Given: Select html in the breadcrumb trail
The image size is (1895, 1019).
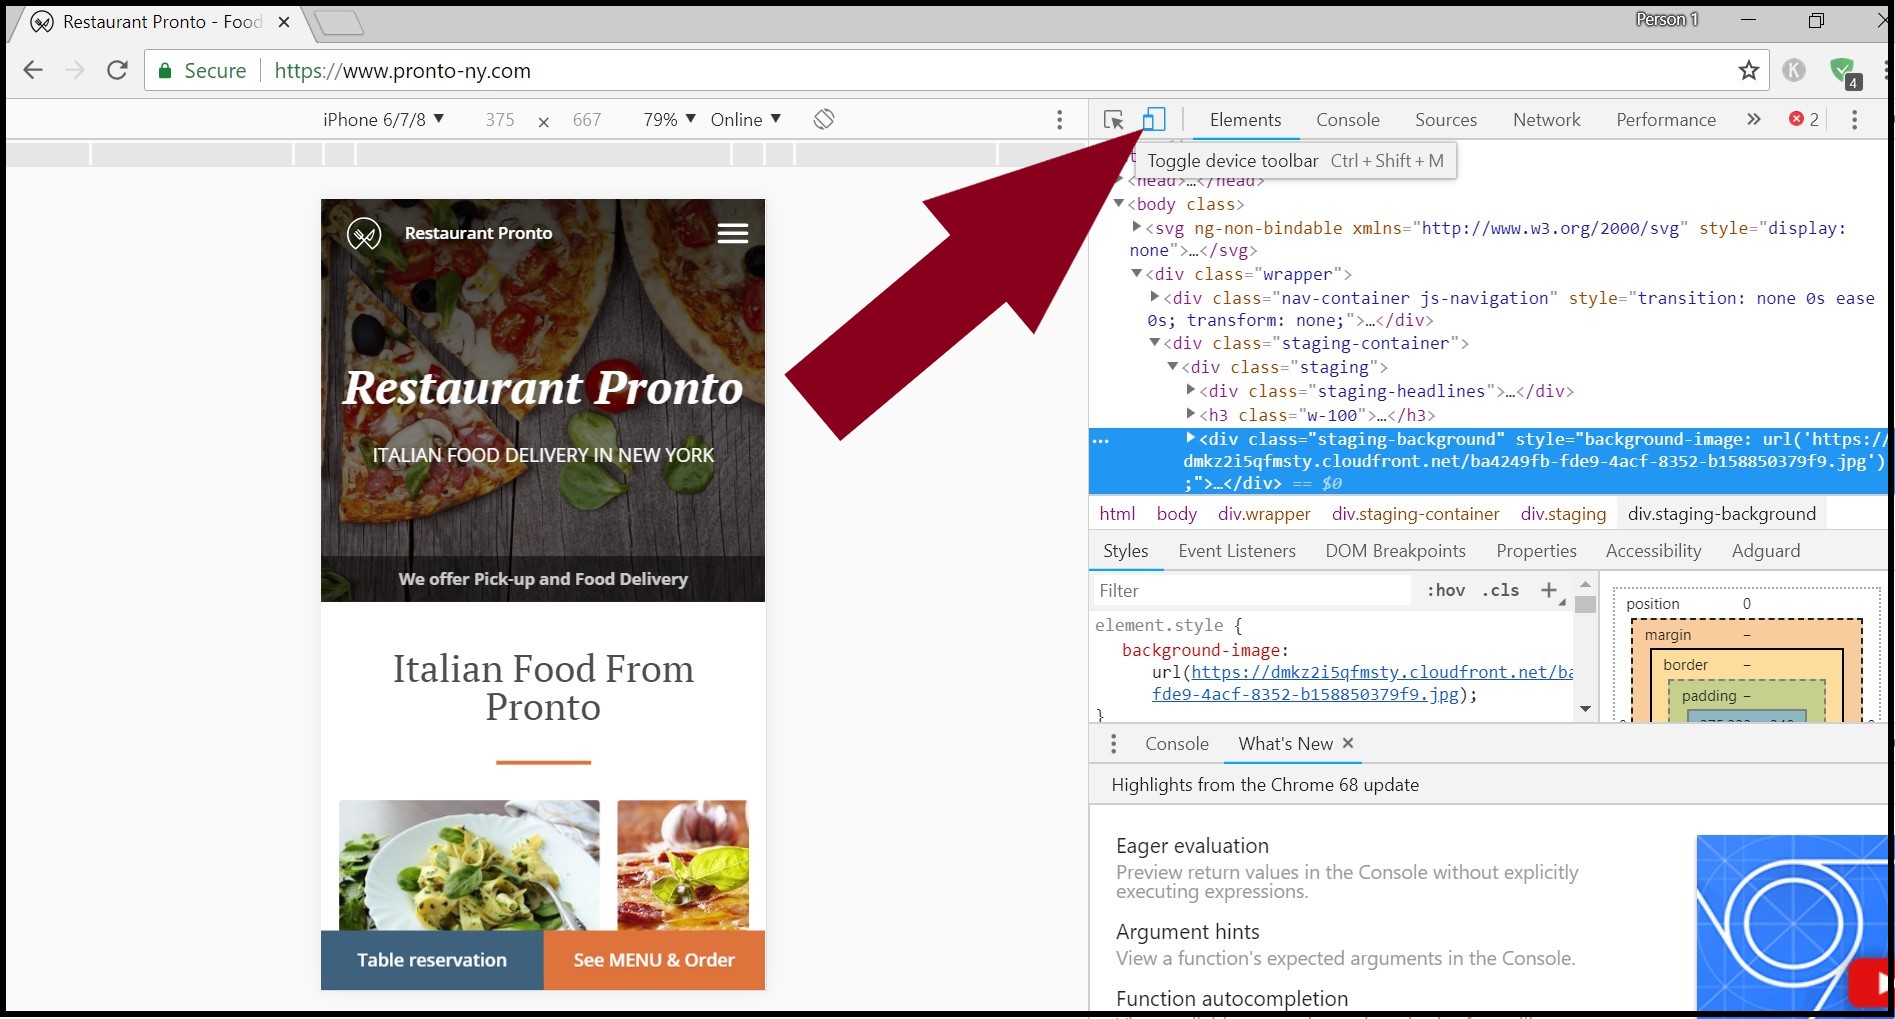Looking at the screenshot, I should [1117, 514].
